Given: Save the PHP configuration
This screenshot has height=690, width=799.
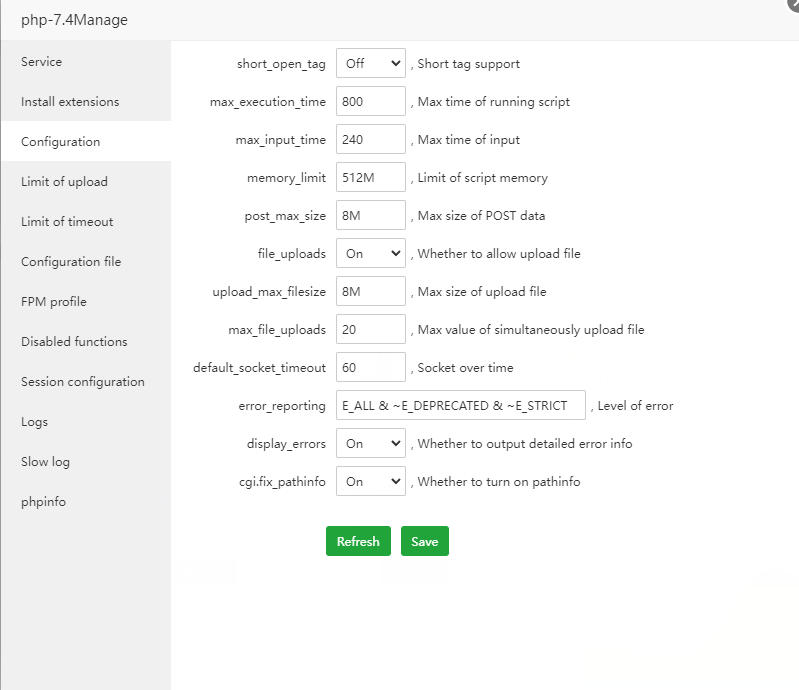Looking at the screenshot, I should 425,541.
